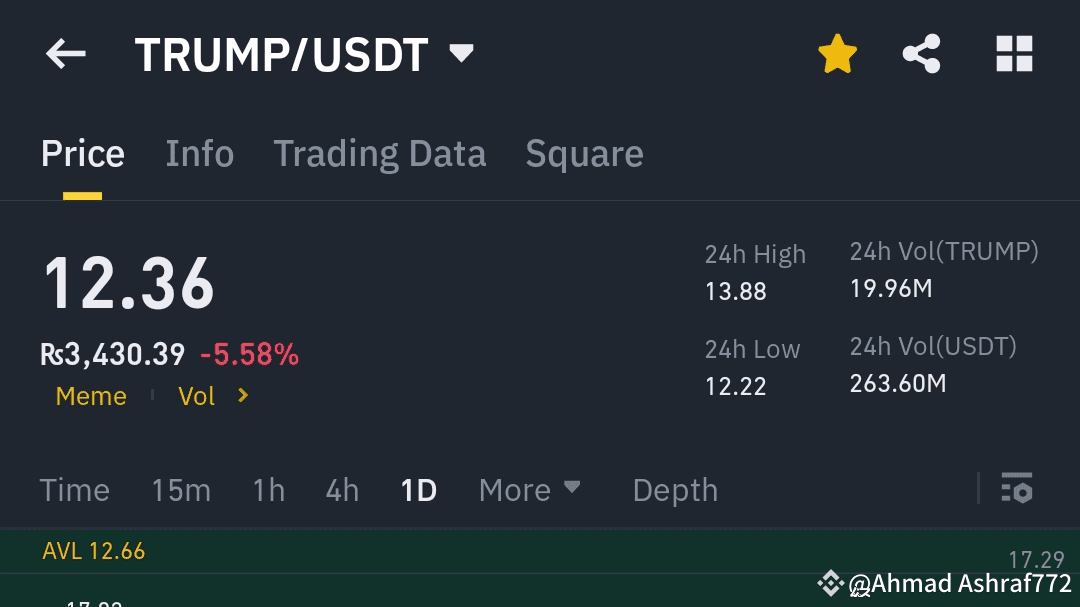
Task: Open the Vol chevron arrow
Action: 242,395
